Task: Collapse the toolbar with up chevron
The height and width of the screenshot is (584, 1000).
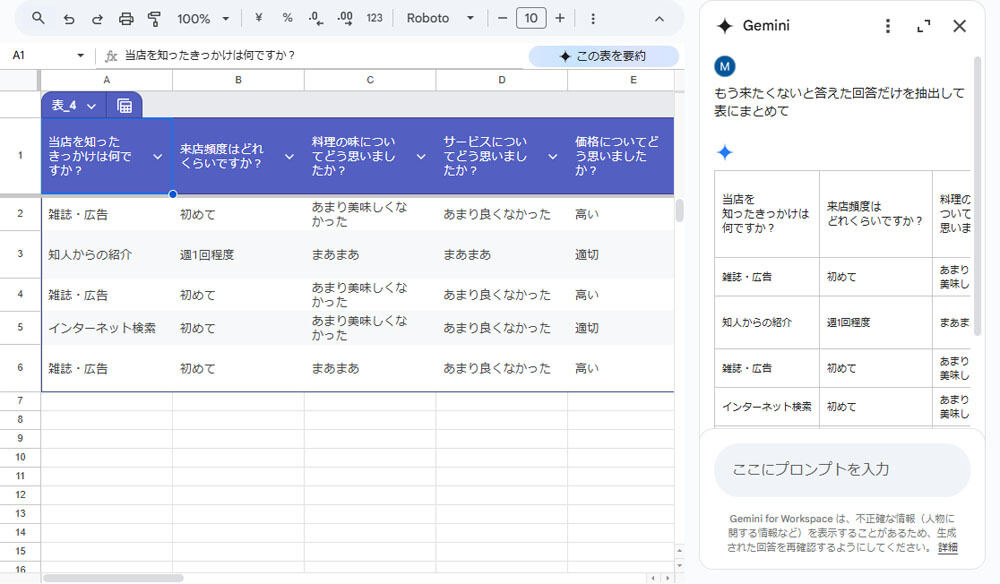Action: coord(659,19)
